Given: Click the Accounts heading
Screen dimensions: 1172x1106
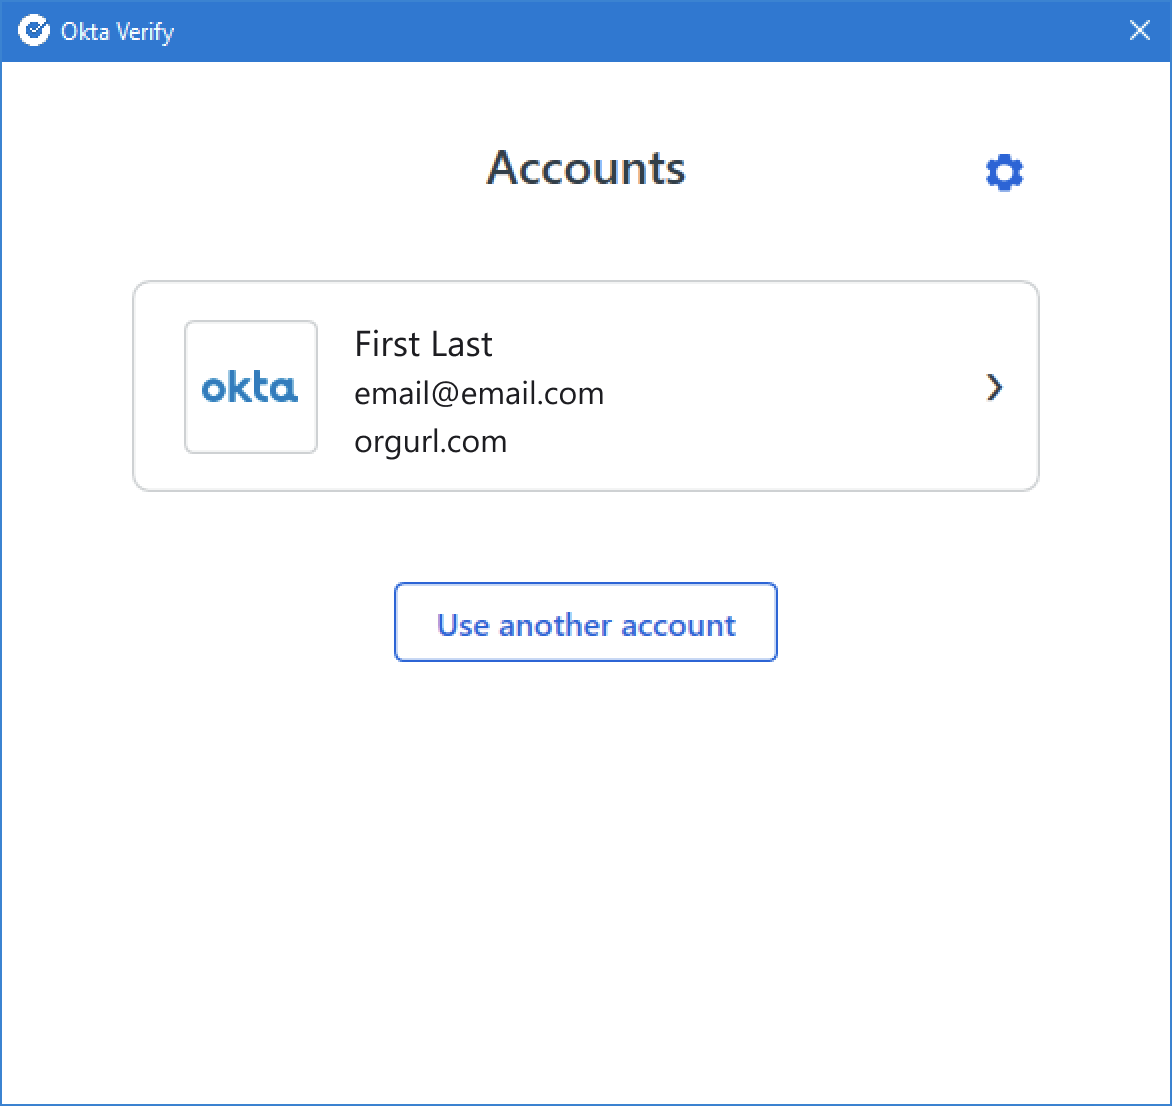Looking at the screenshot, I should click(x=585, y=167).
